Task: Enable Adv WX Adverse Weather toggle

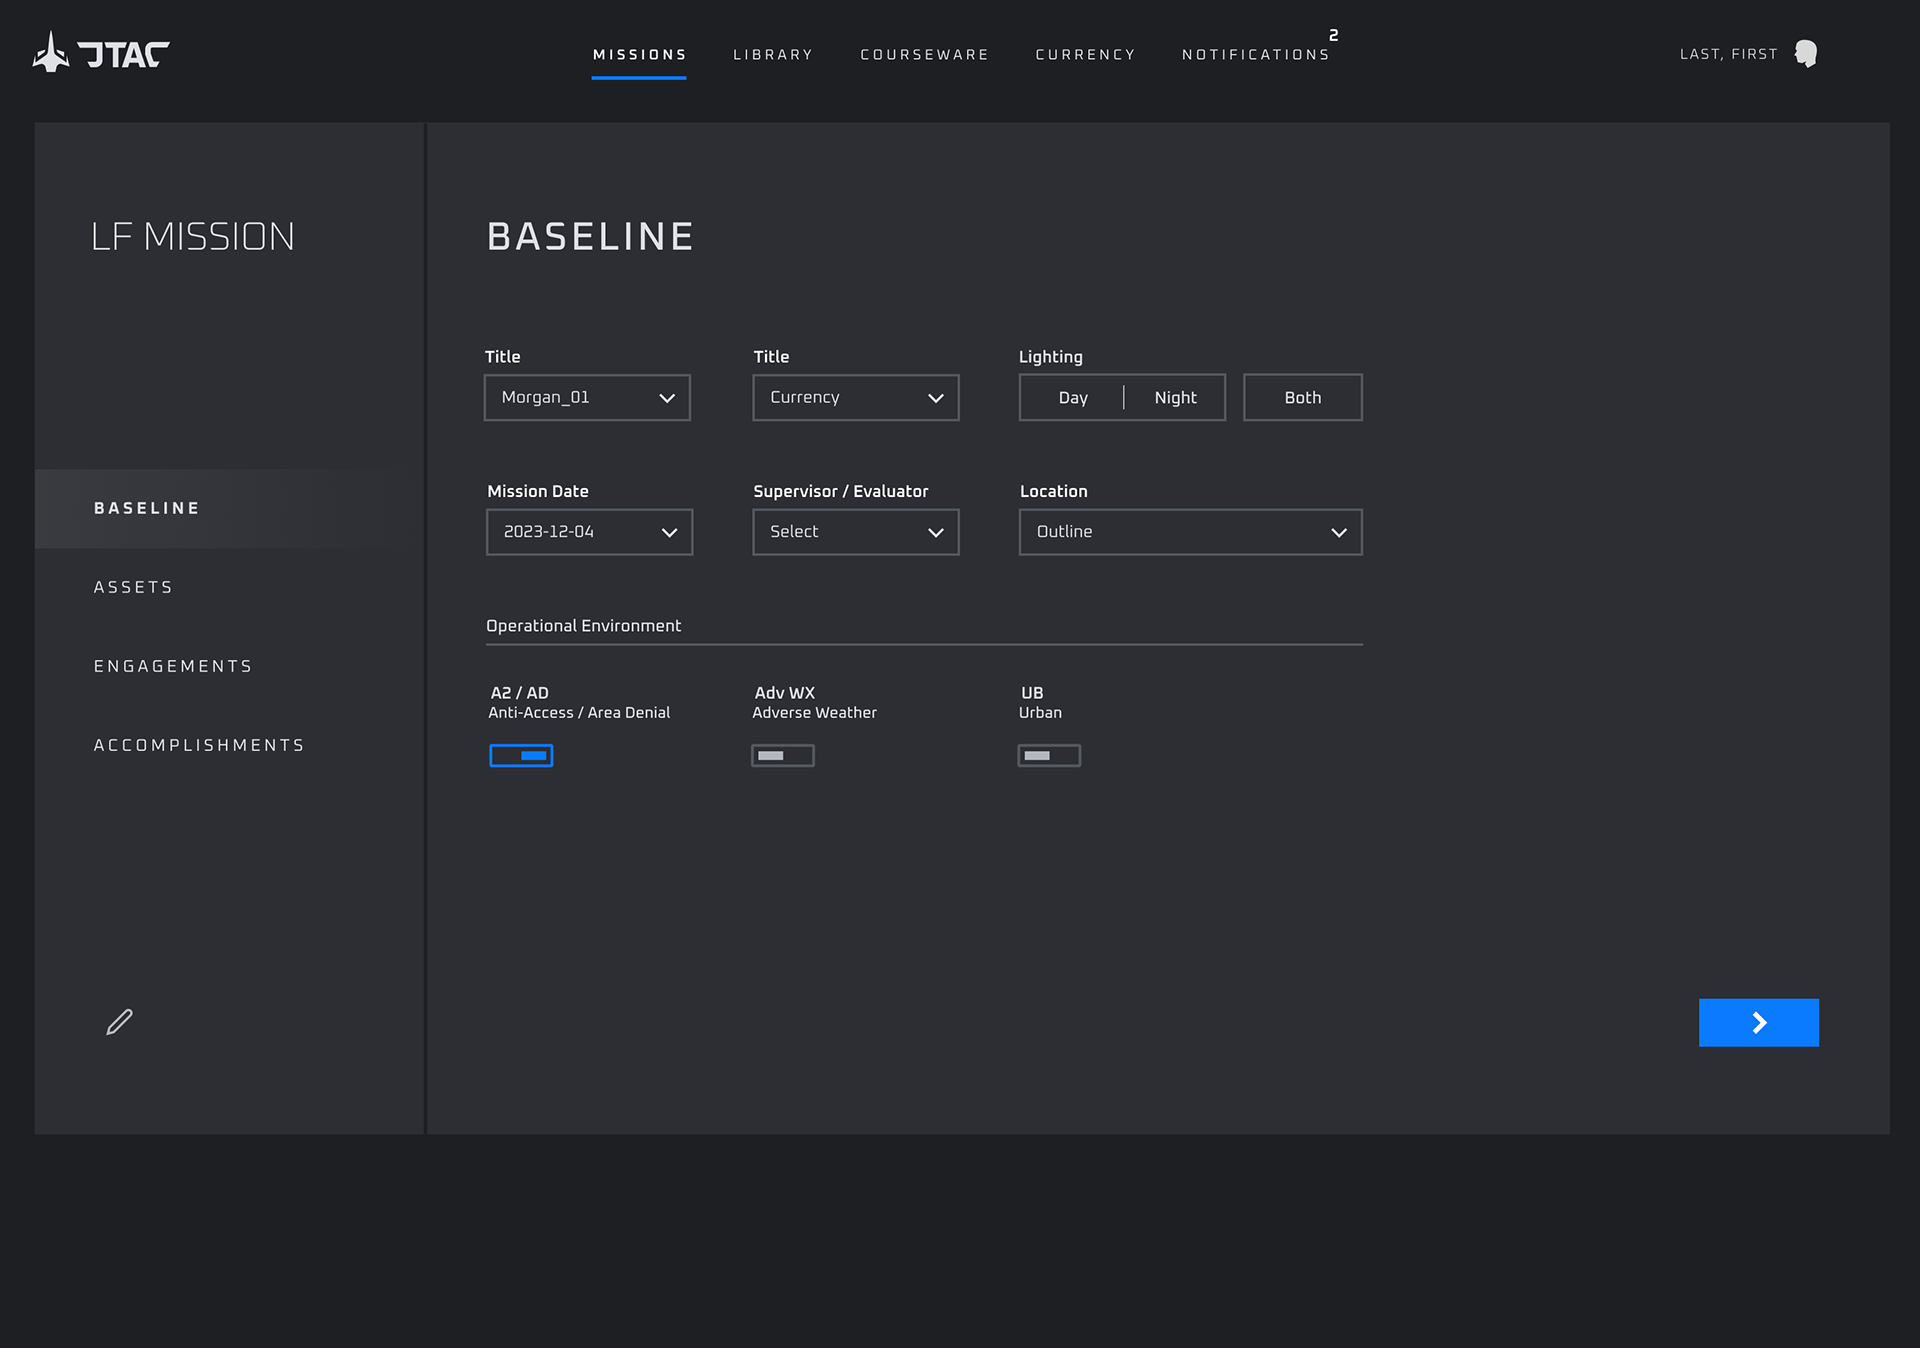Action: click(x=783, y=755)
